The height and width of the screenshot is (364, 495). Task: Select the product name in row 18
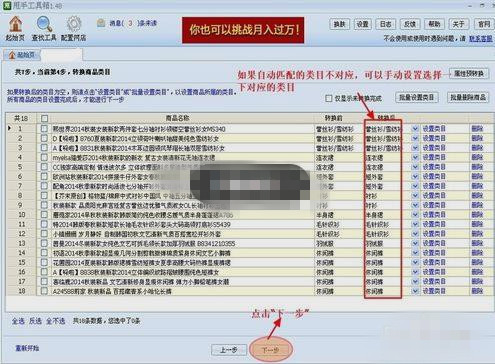(112, 291)
